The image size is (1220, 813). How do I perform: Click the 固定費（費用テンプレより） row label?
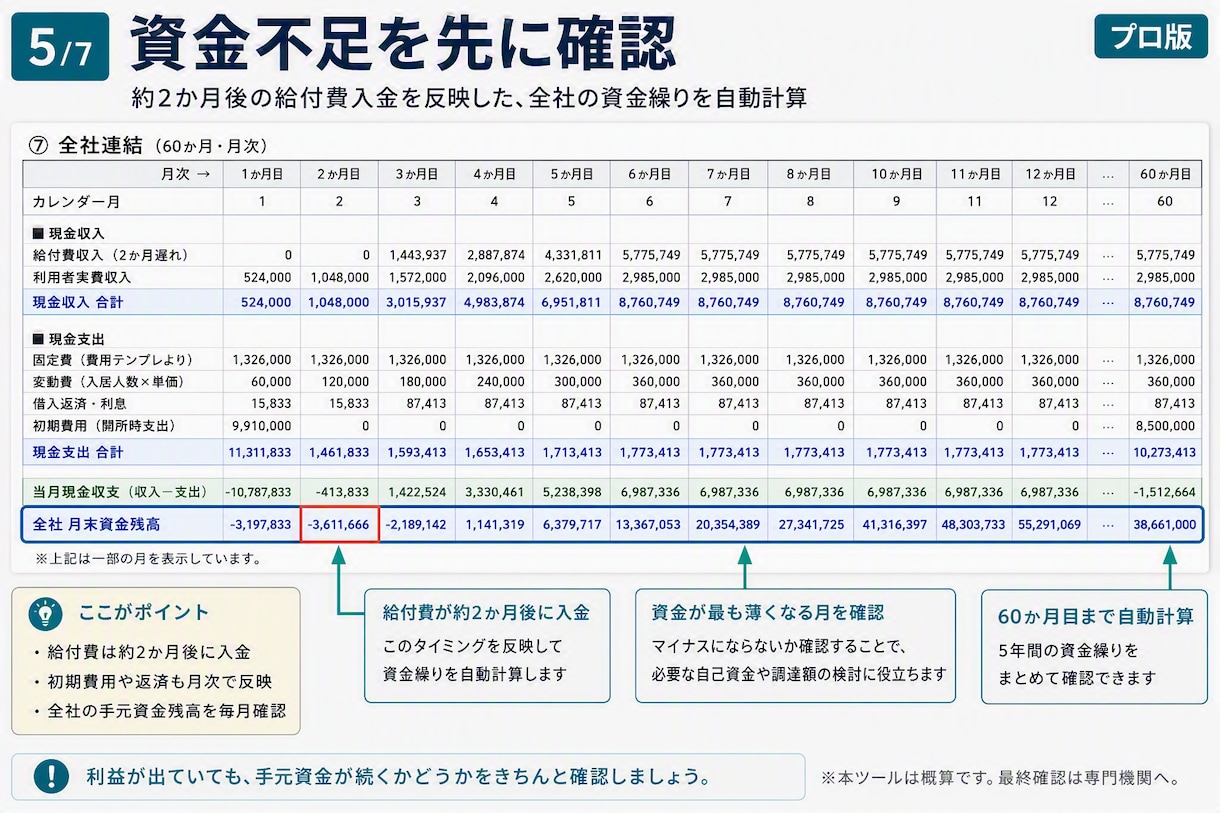pyautogui.click(x=113, y=359)
